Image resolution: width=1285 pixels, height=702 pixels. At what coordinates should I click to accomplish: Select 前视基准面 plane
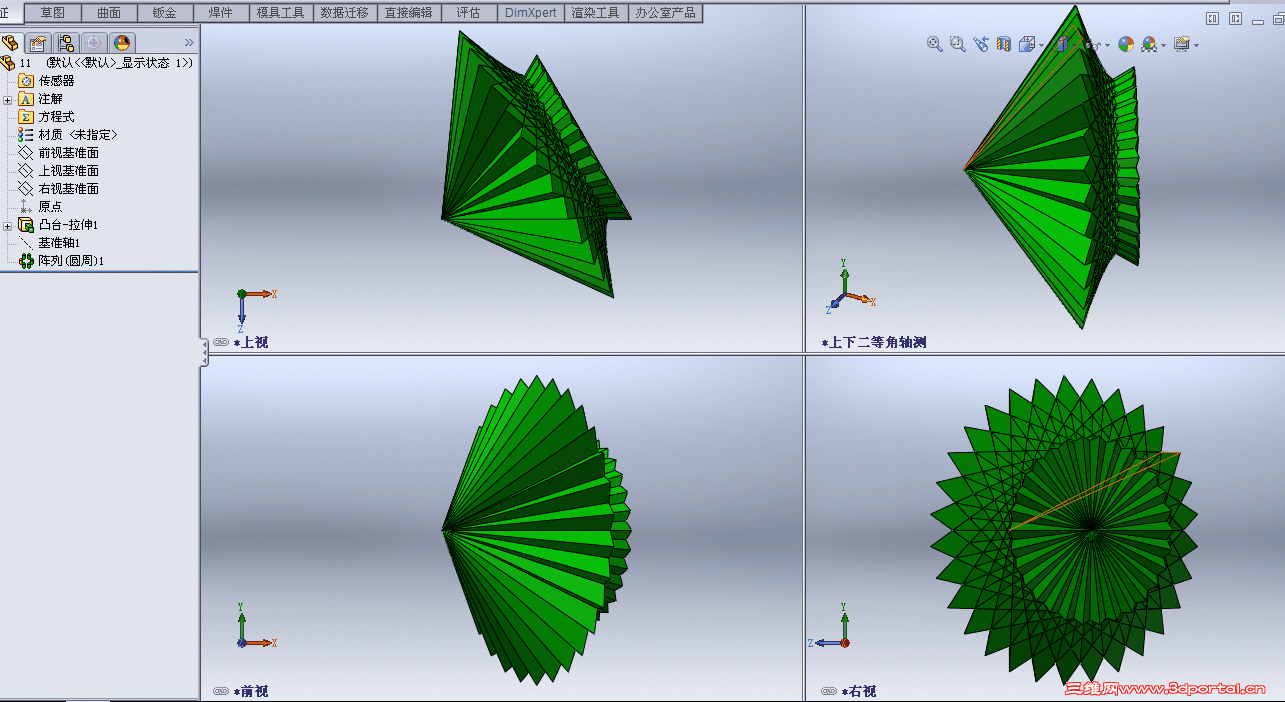59,153
